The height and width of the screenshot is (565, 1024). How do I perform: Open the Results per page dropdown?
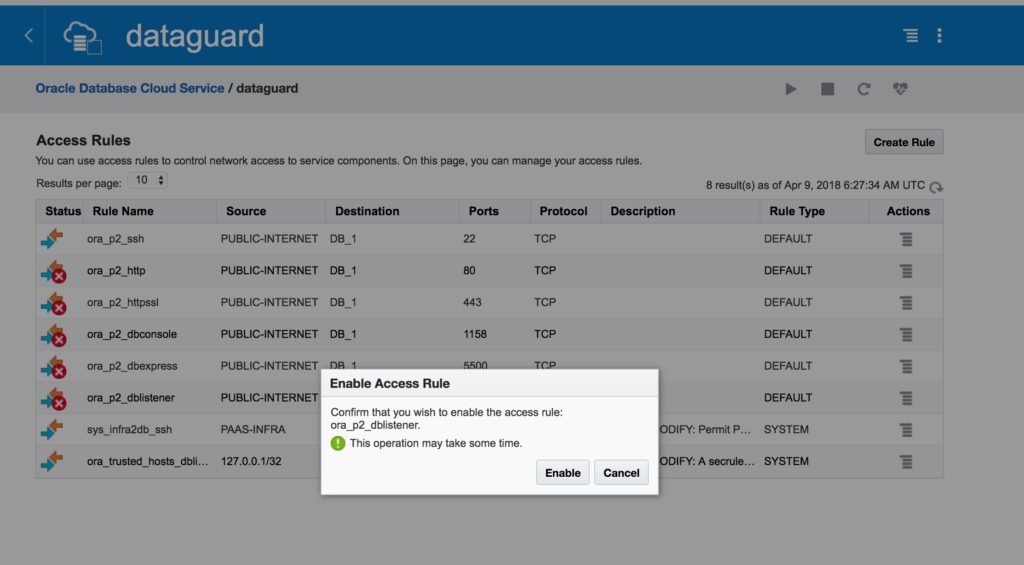pyautogui.click(x=148, y=181)
